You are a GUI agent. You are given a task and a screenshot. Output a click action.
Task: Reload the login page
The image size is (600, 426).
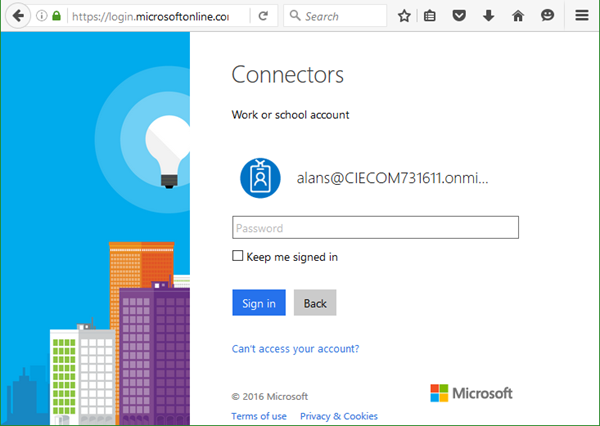tap(263, 16)
